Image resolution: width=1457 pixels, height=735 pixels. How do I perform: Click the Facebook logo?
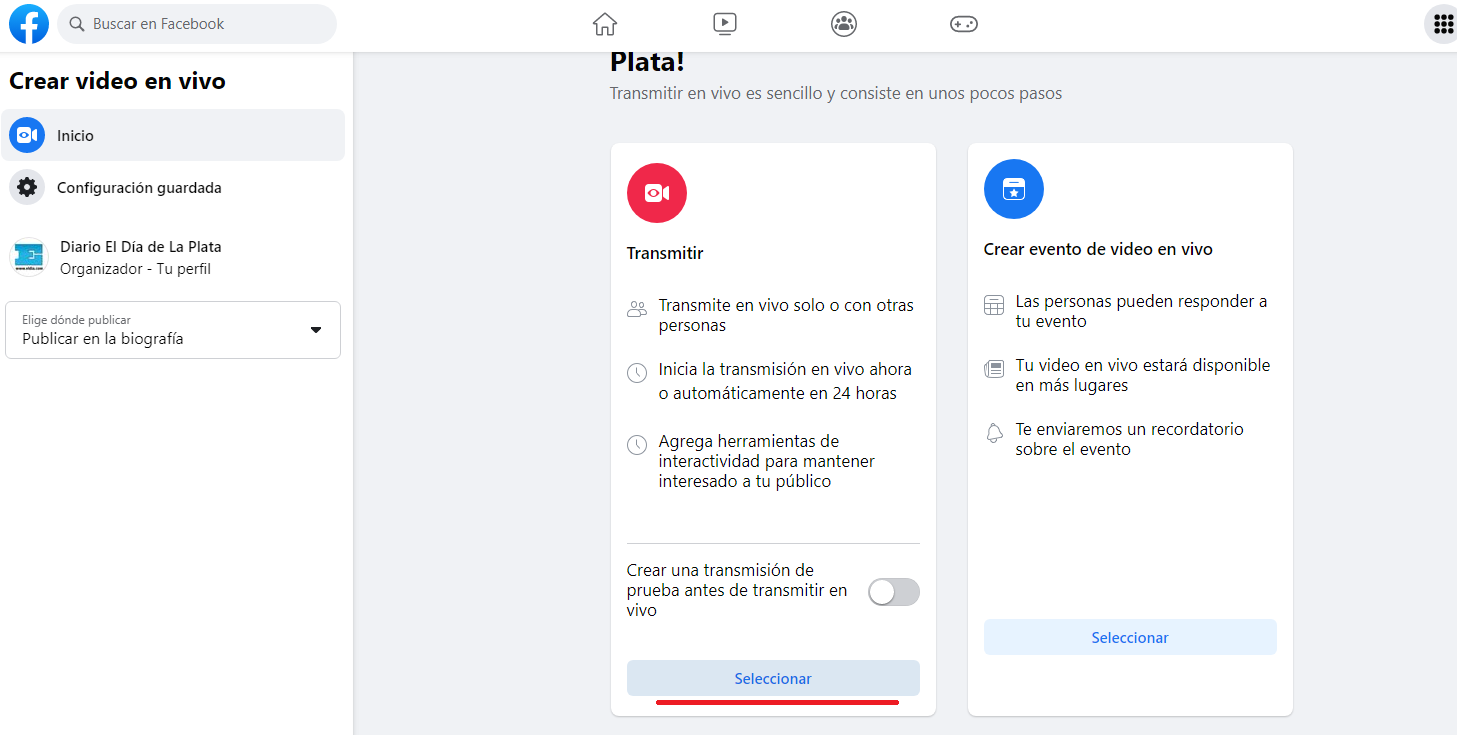pos(28,23)
